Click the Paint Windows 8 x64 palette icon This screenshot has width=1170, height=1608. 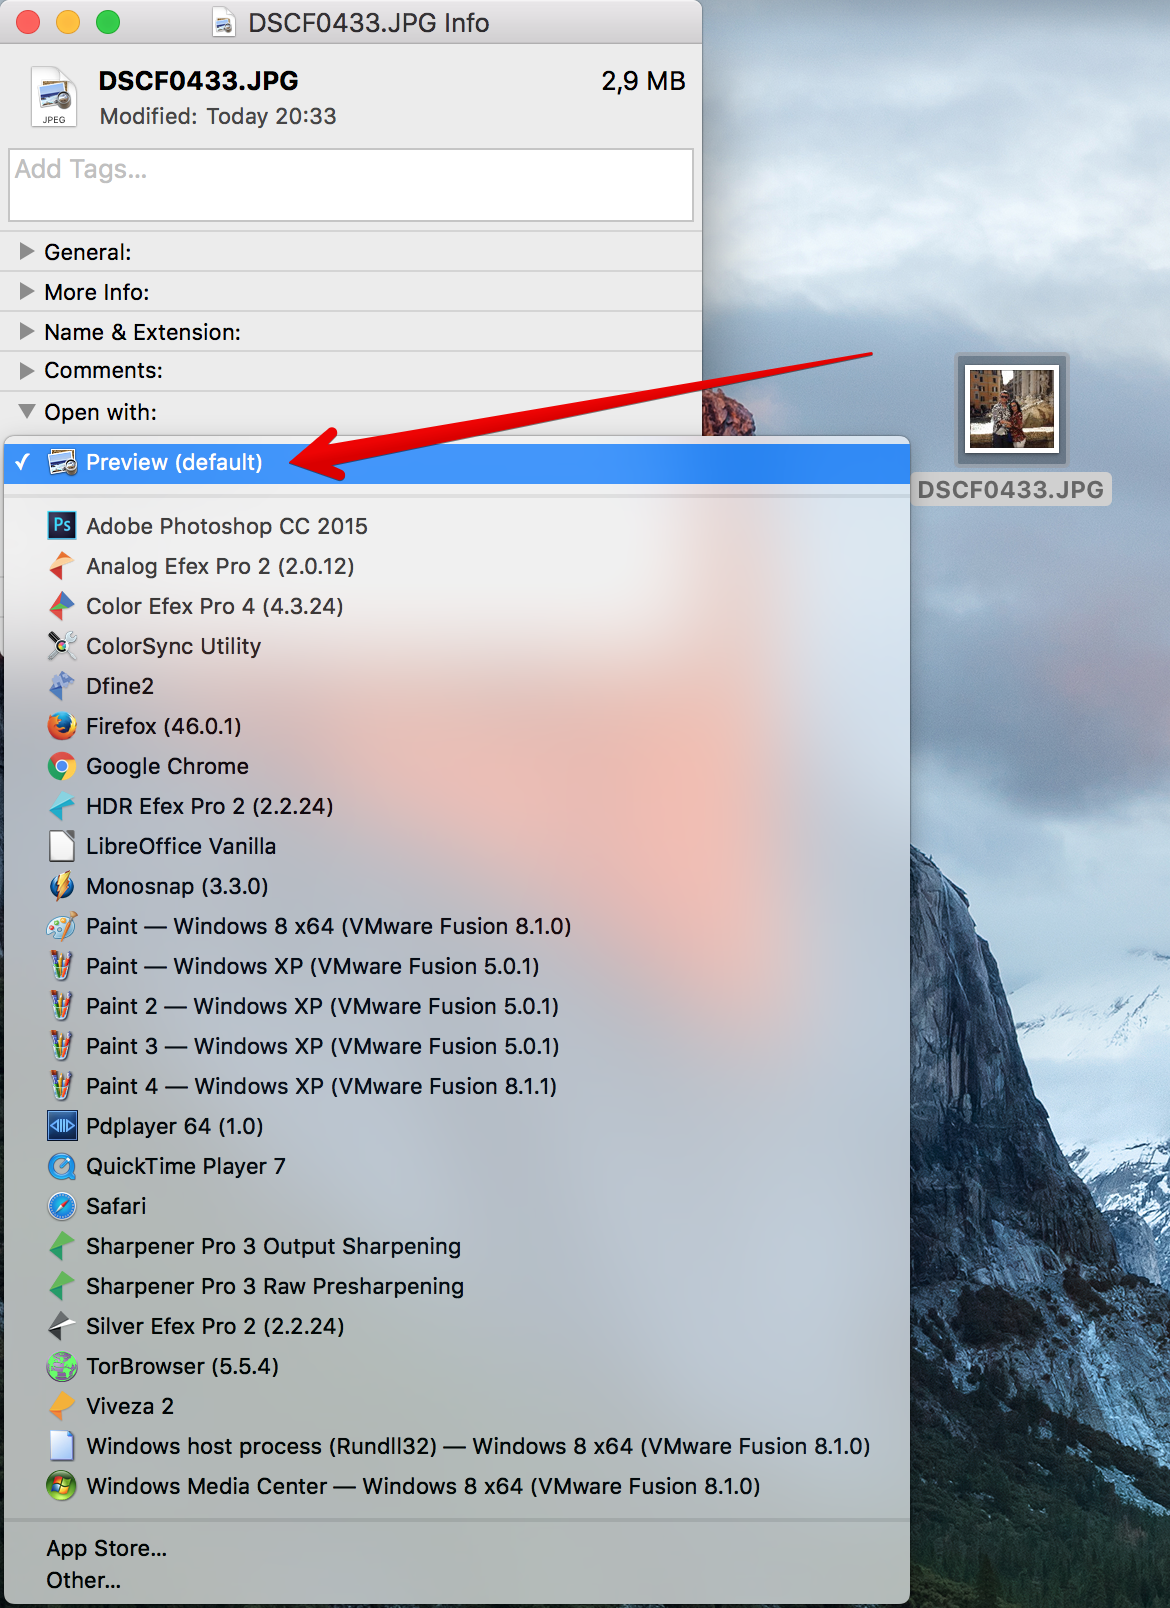(x=62, y=926)
